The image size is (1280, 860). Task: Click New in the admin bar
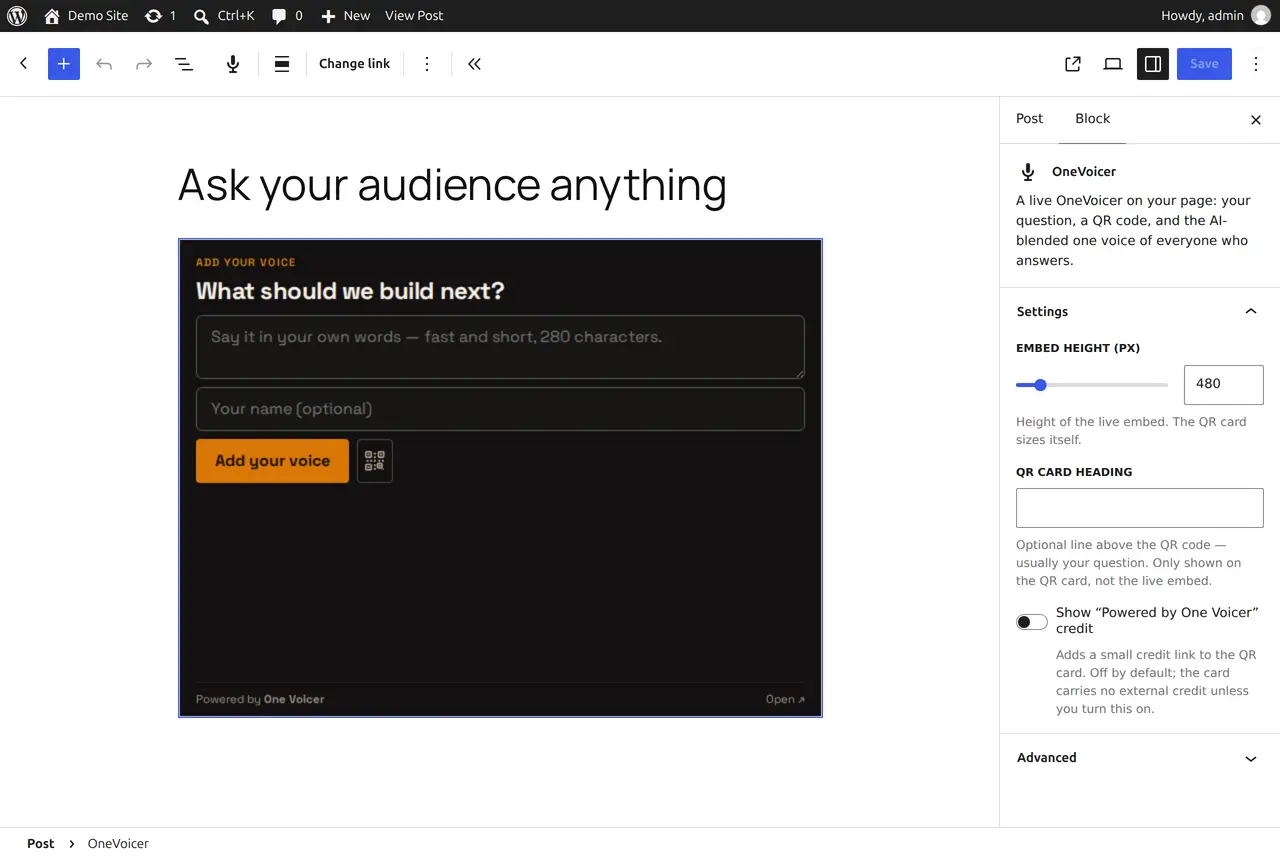tap(345, 16)
